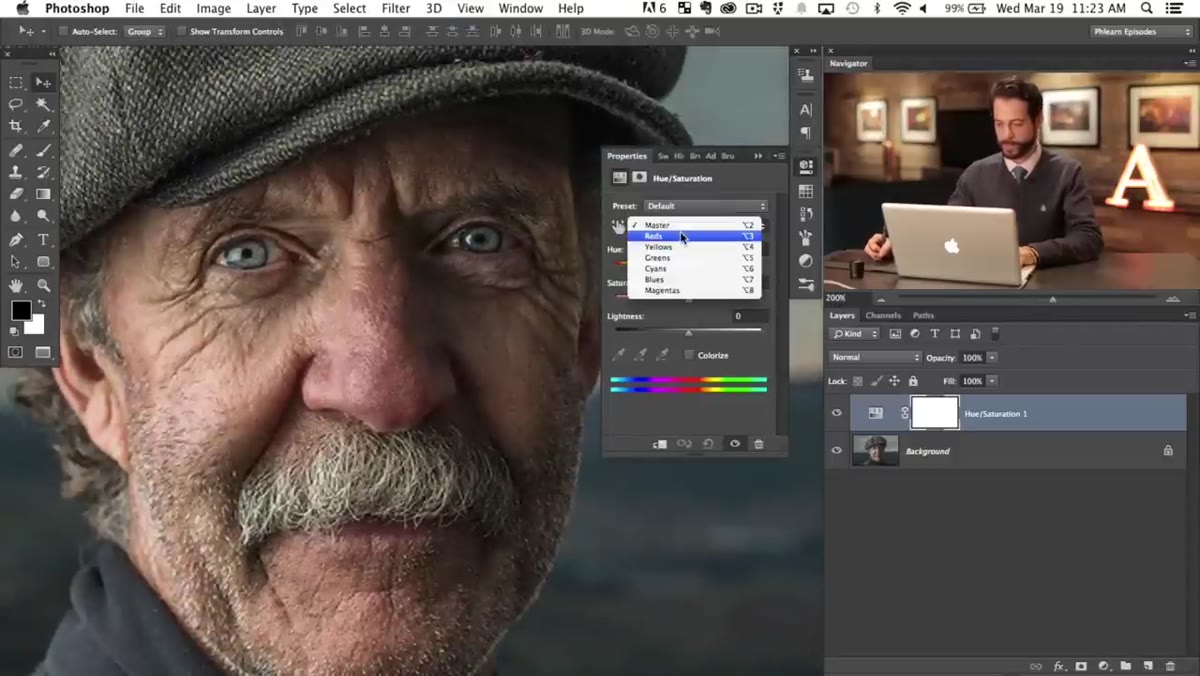The image size is (1200, 676).
Task: Swap foreground and background colors
Action: (x=41, y=304)
